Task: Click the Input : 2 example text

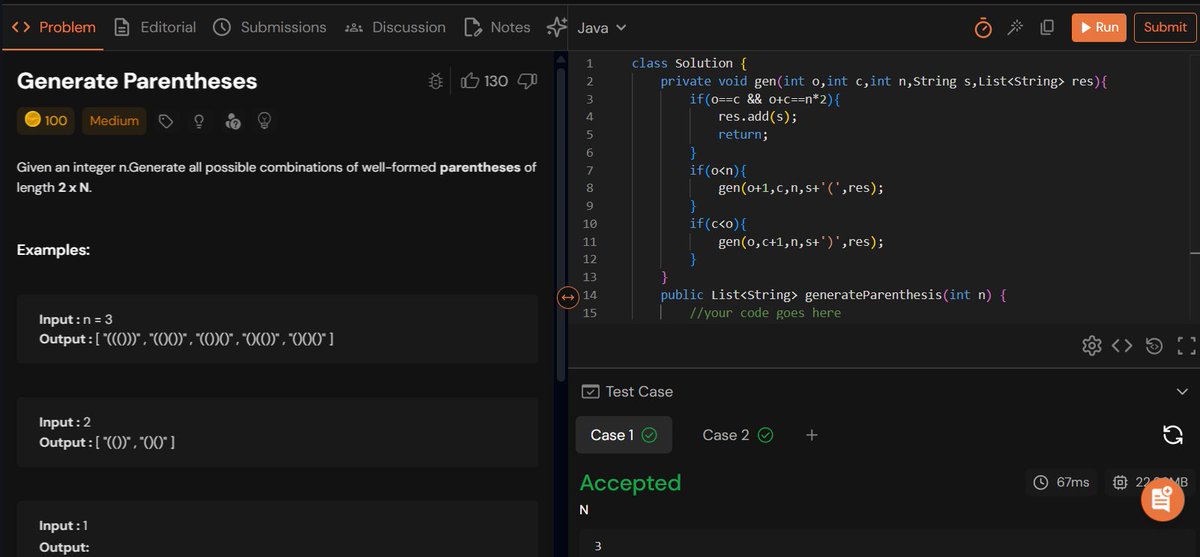Action: point(65,422)
